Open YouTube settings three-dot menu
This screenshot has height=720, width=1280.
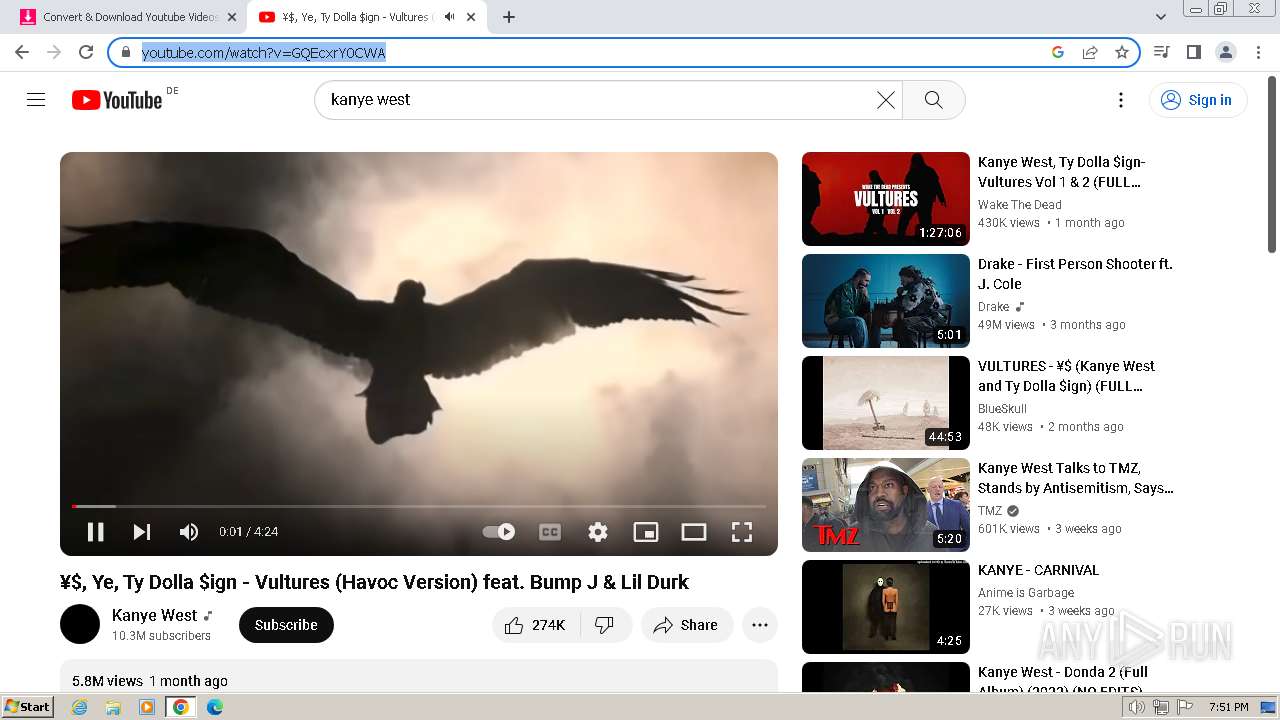(1121, 100)
